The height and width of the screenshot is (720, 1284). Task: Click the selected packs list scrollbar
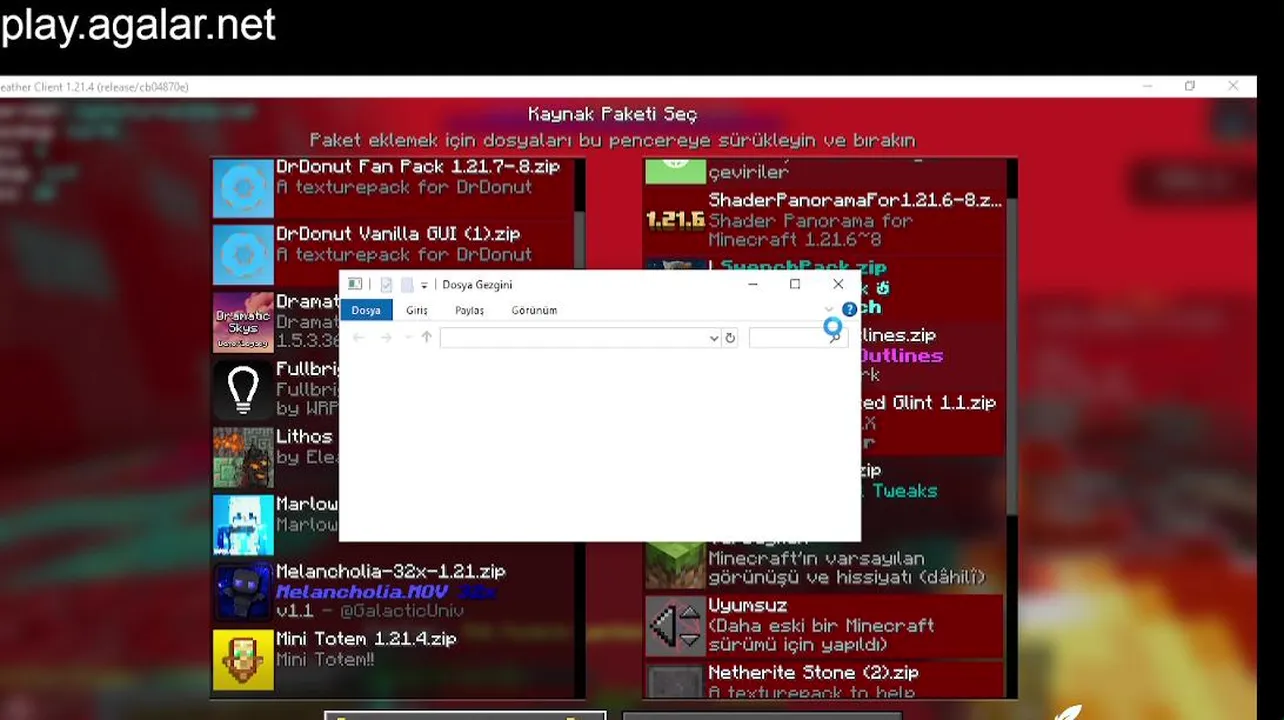tap(1012, 355)
